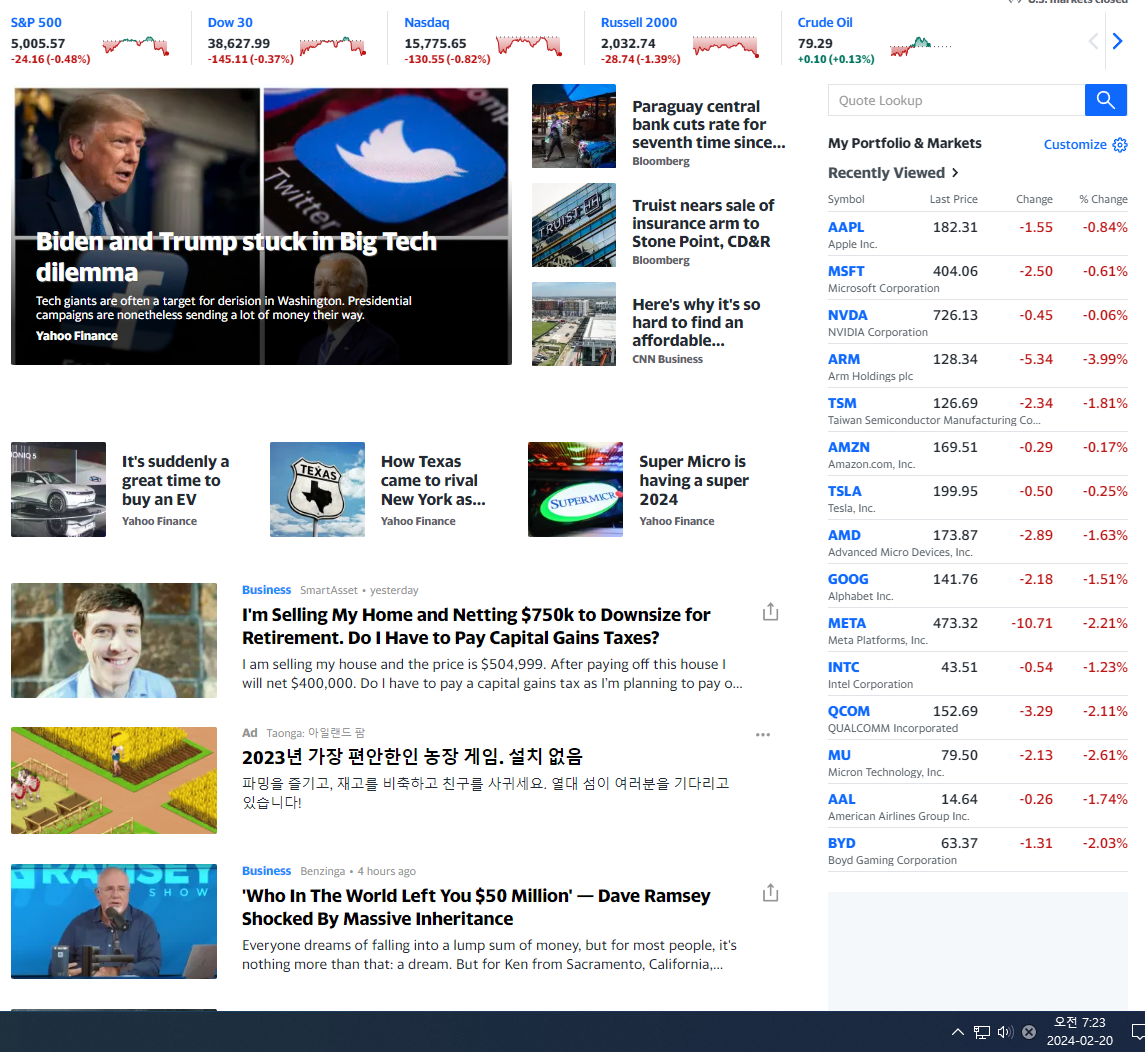Image resolution: width=1145 pixels, height=1052 pixels.
Task: Open network status icon in taskbar
Action: (982, 1032)
